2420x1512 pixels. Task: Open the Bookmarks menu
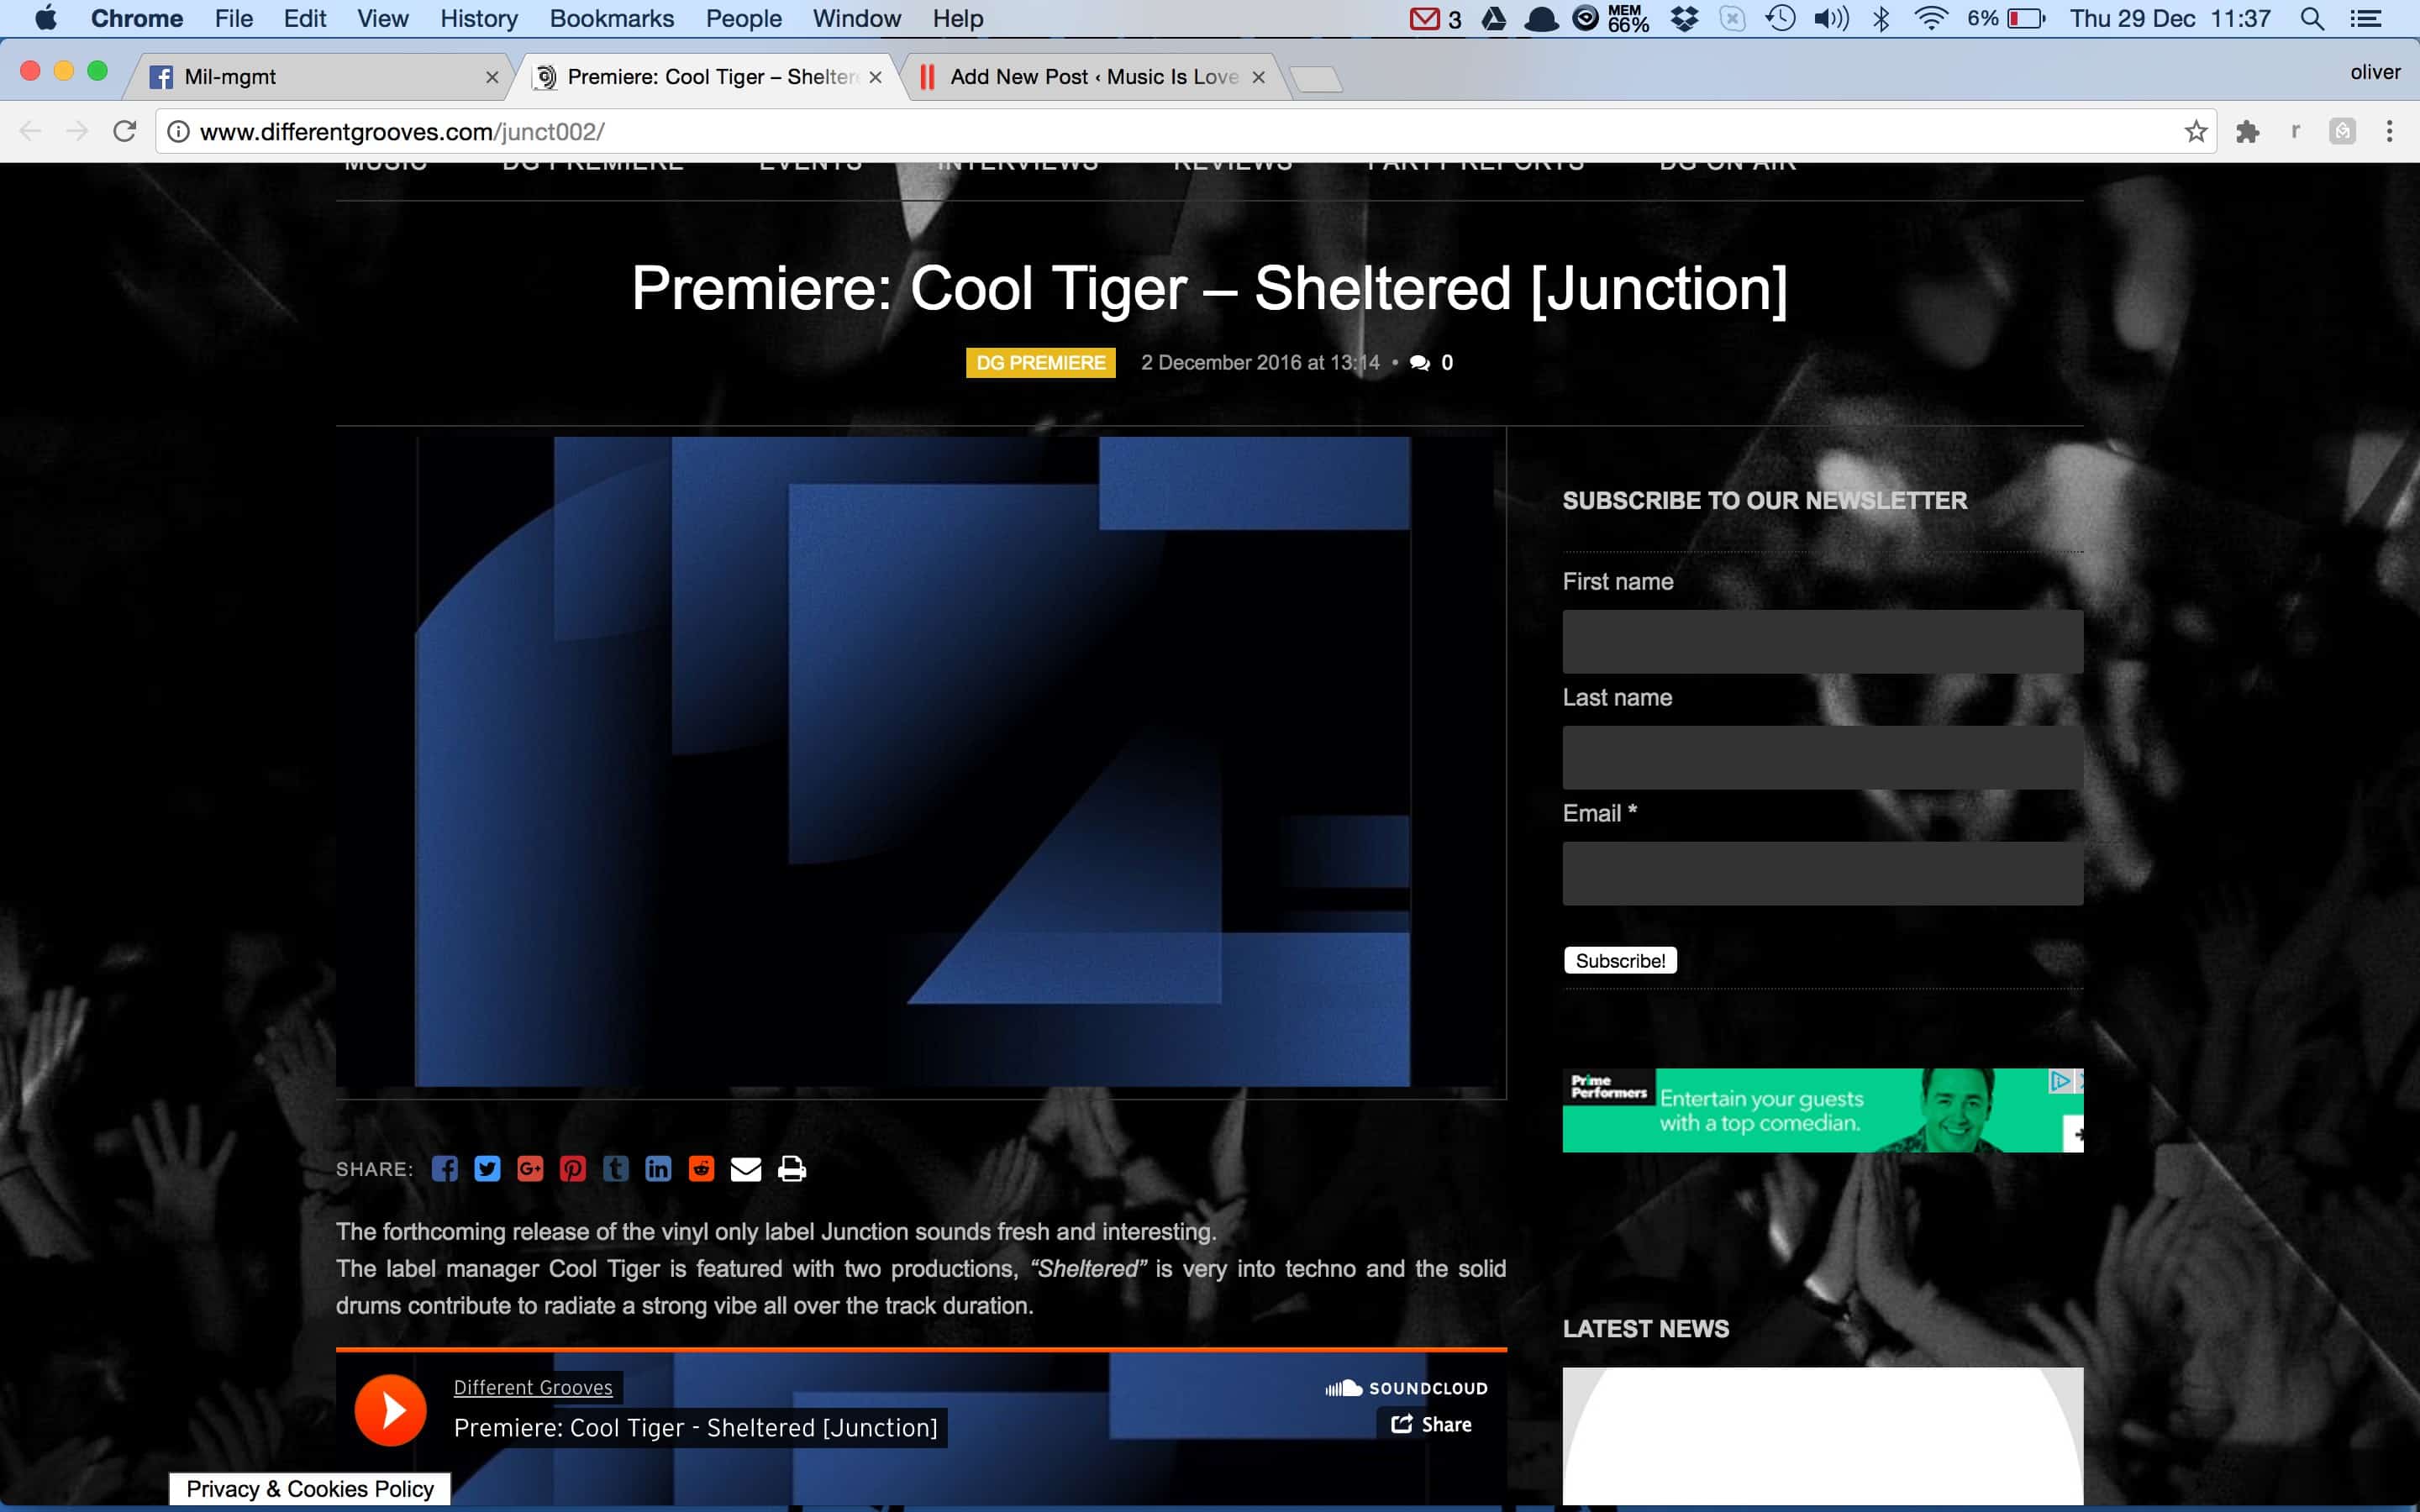612,19
